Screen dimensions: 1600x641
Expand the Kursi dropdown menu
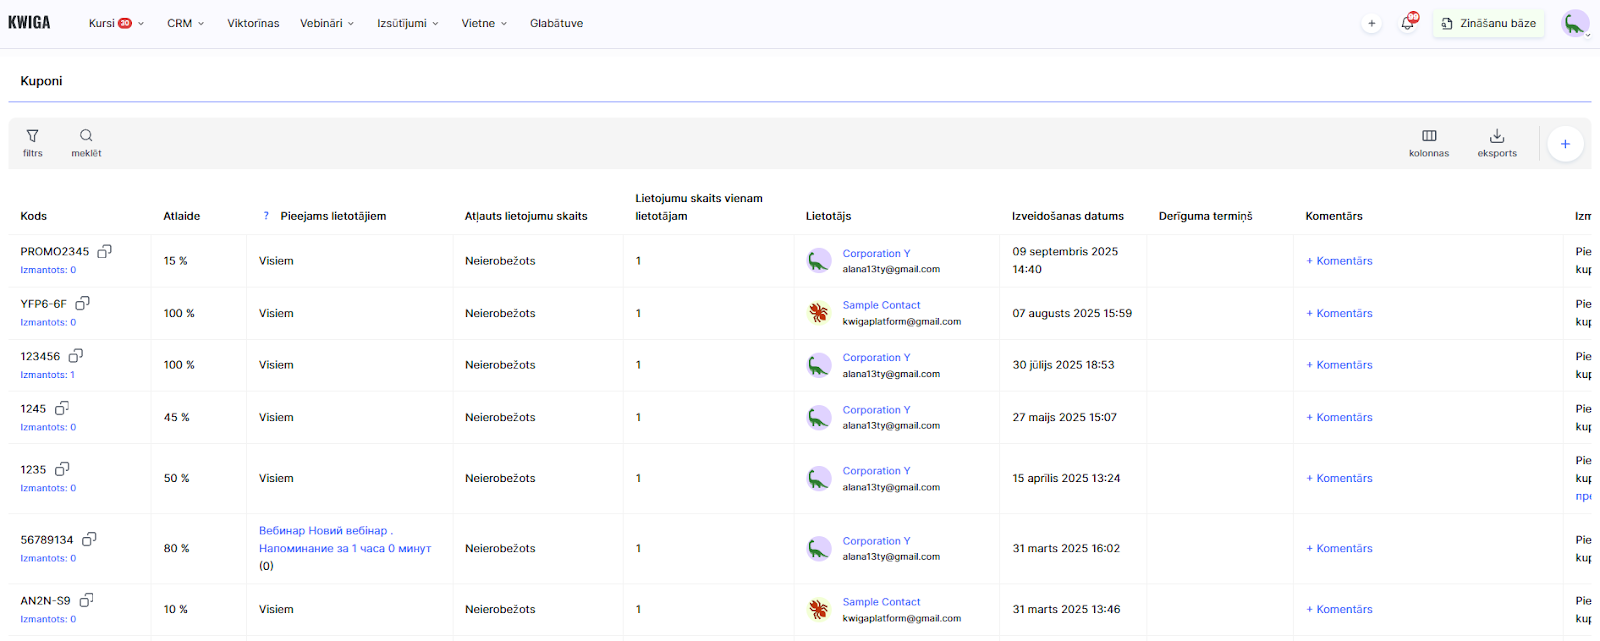pyautogui.click(x=116, y=23)
